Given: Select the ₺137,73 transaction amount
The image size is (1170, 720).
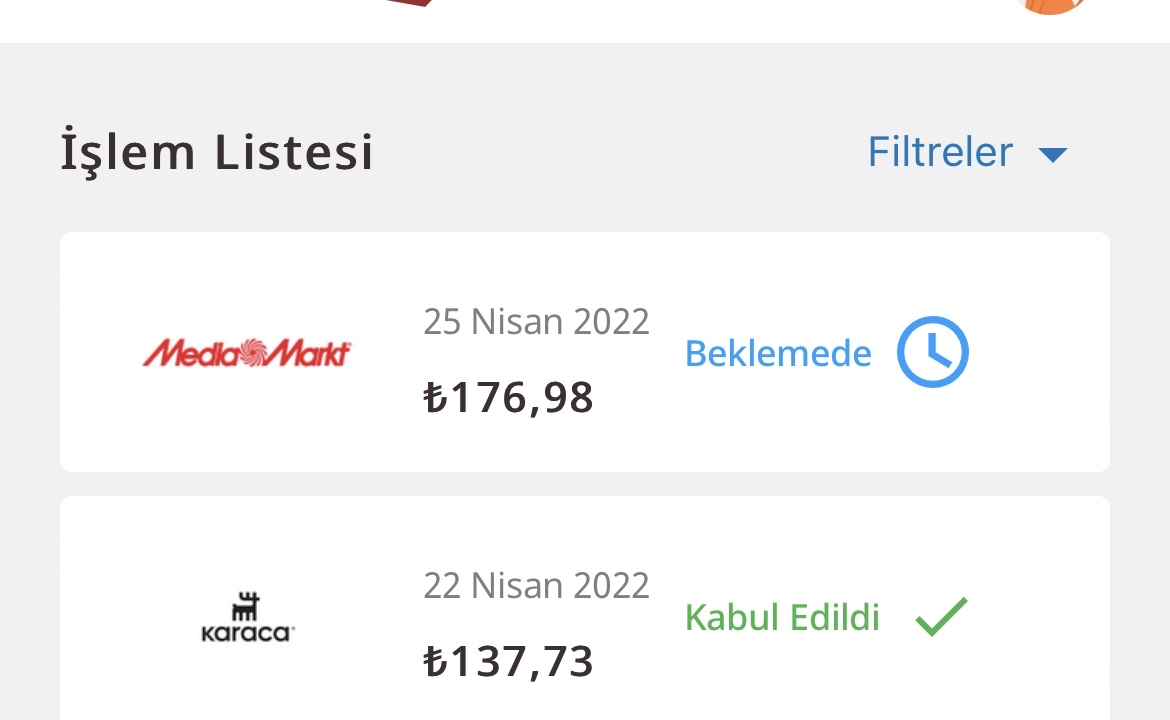Looking at the screenshot, I should click(508, 662).
